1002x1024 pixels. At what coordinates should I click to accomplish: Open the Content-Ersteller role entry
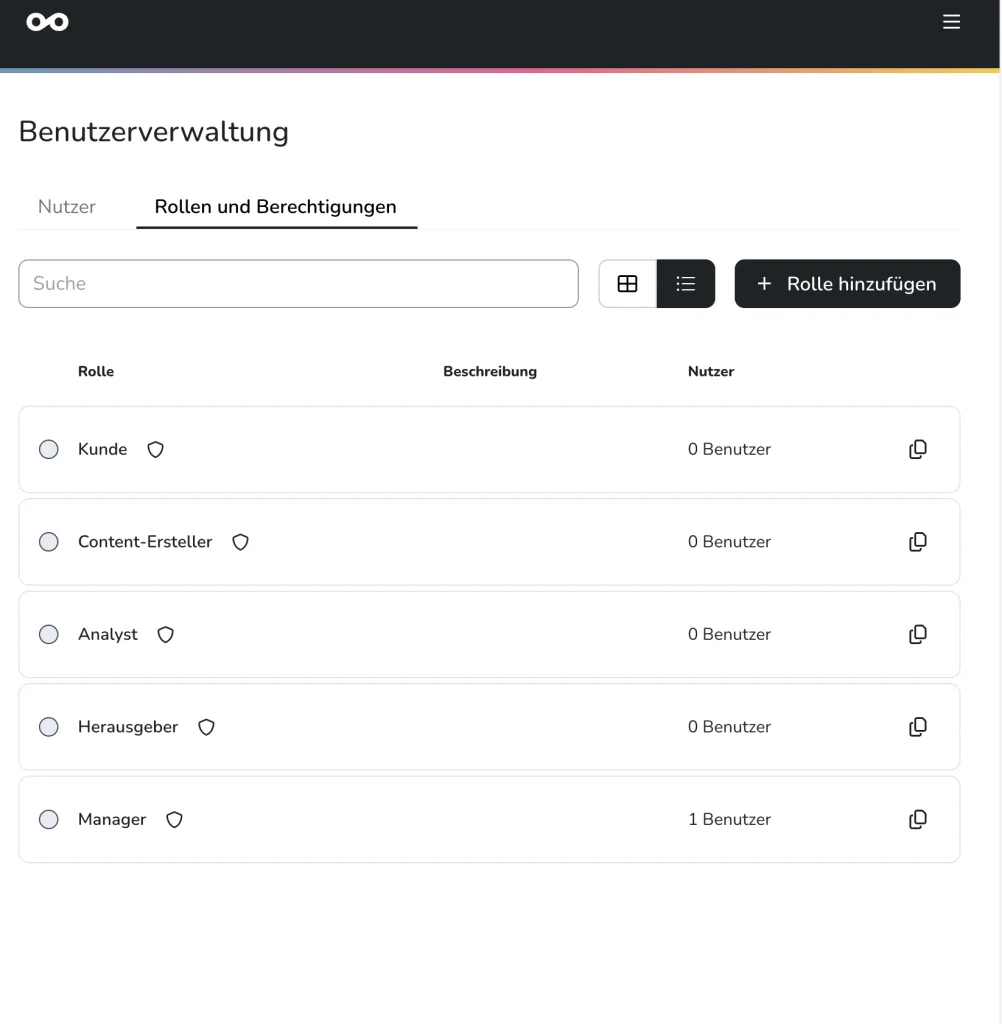pos(145,542)
